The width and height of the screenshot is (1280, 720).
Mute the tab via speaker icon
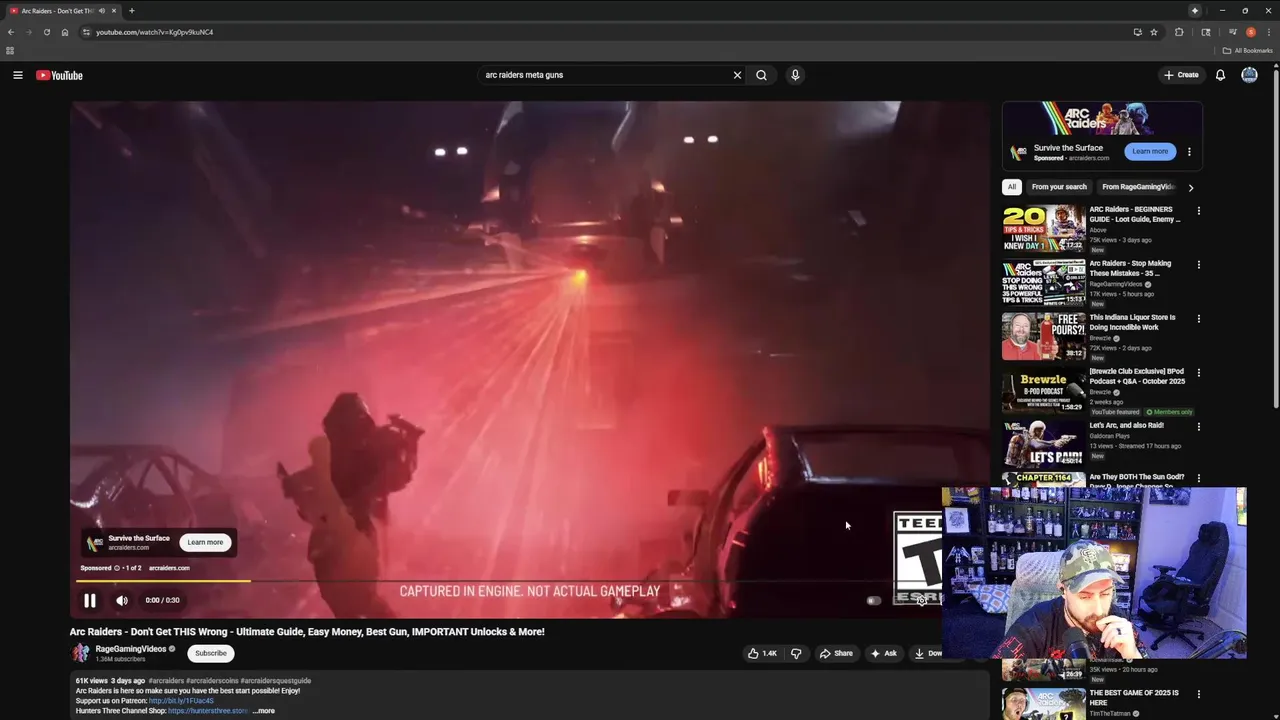[102, 11]
